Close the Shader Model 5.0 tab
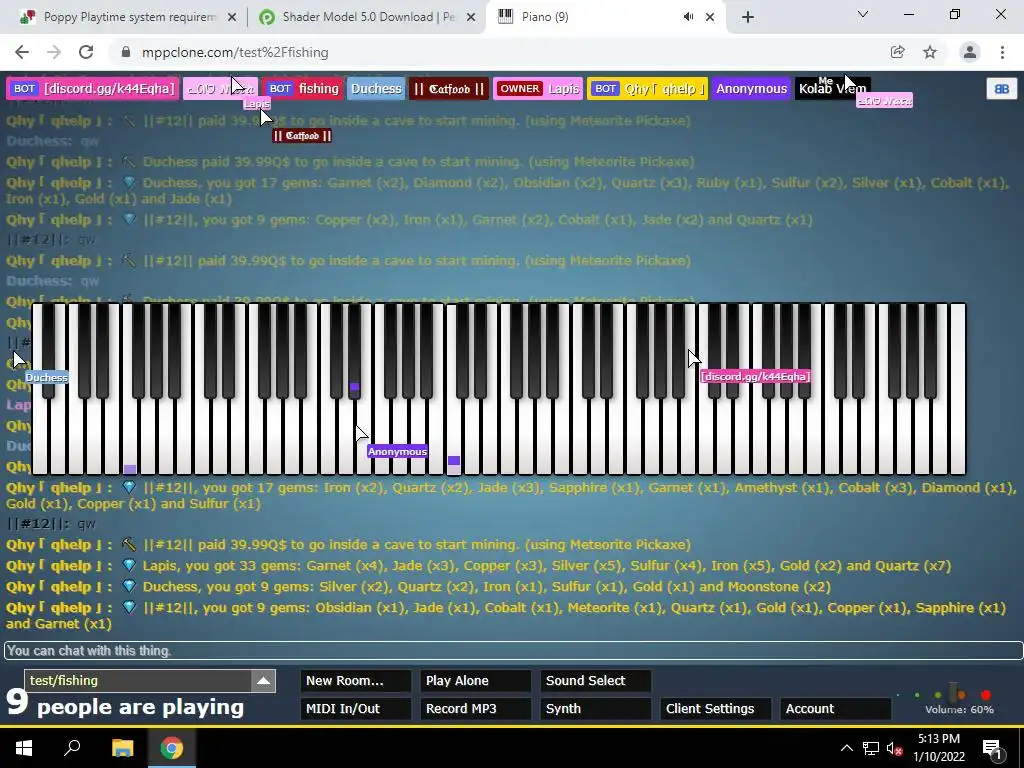The height and width of the screenshot is (768, 1024). 471,17
